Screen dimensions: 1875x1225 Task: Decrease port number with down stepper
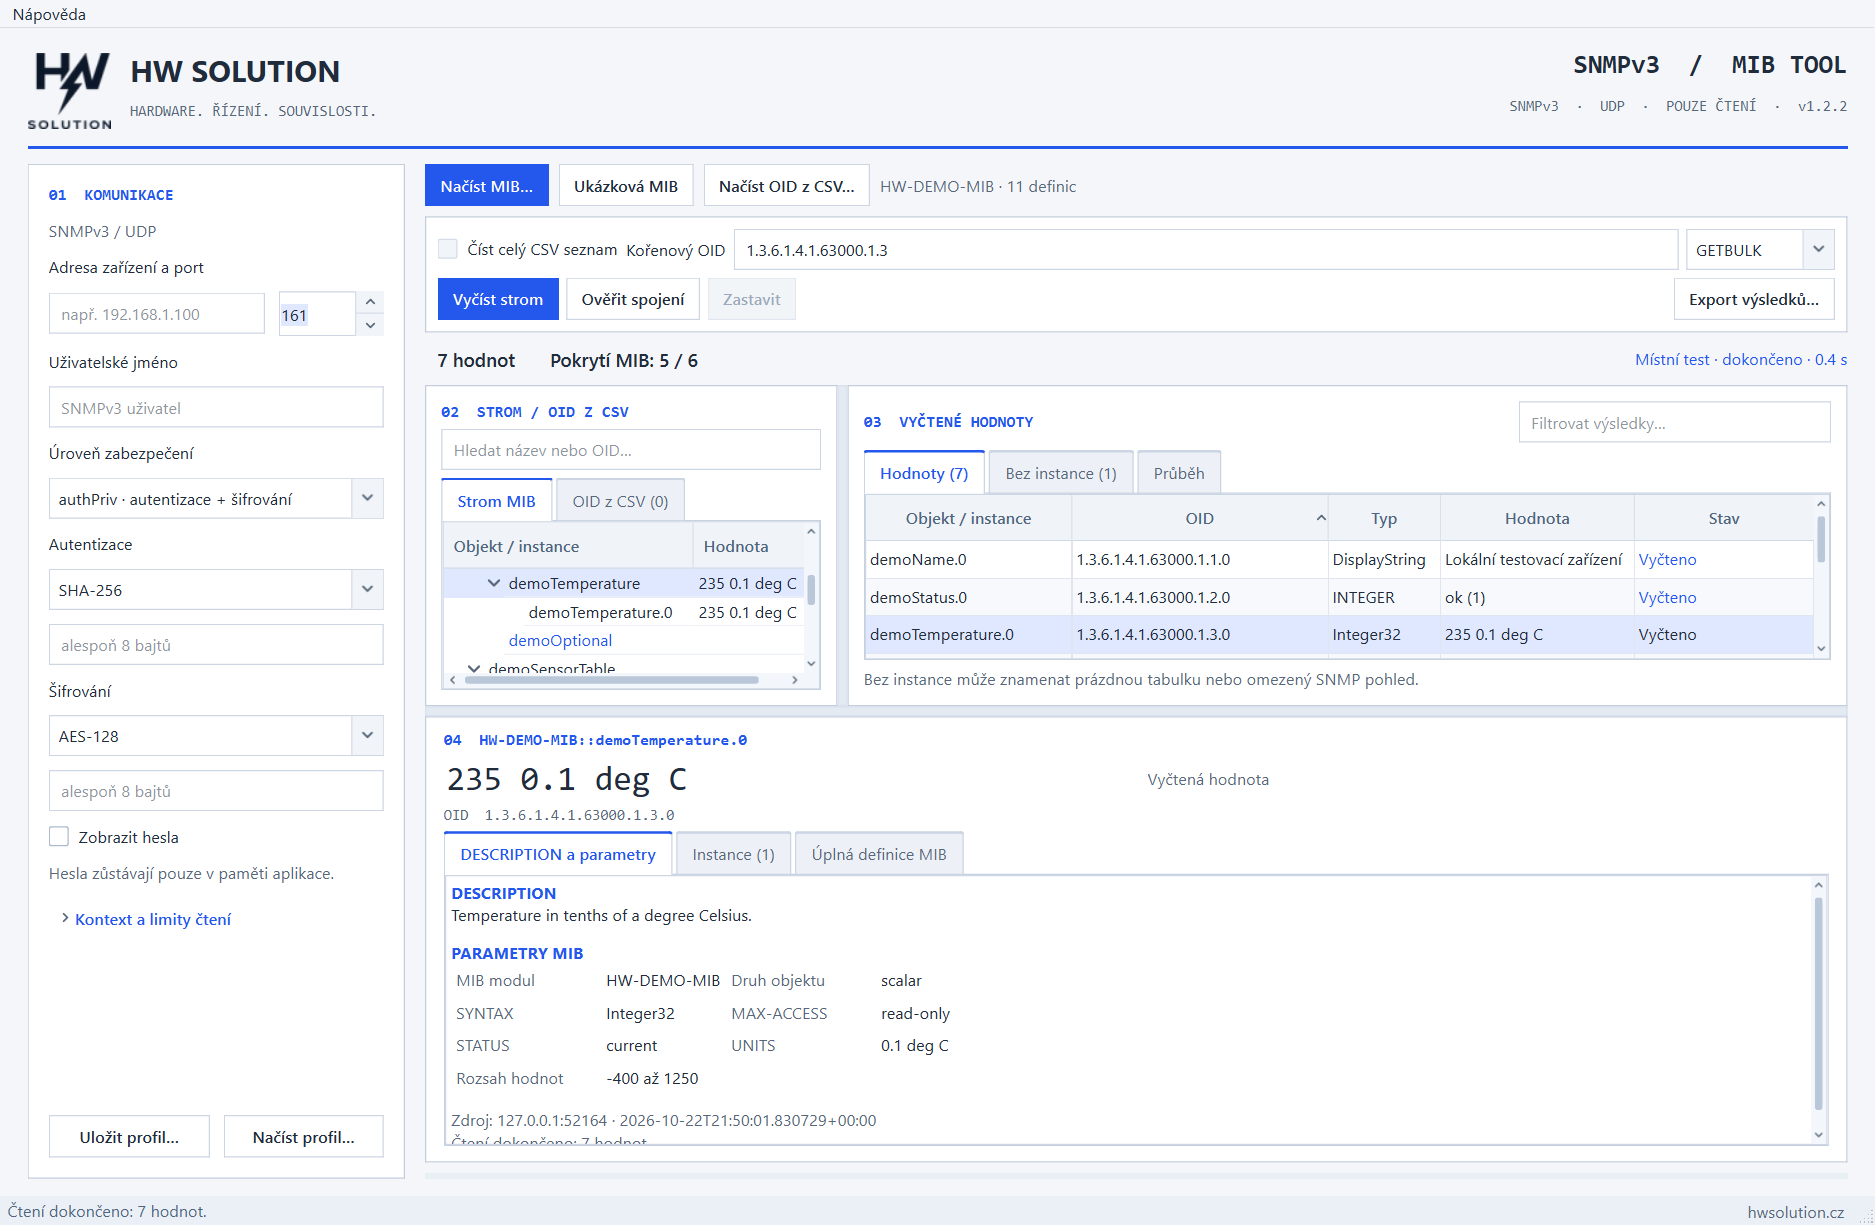pos(370,325)
